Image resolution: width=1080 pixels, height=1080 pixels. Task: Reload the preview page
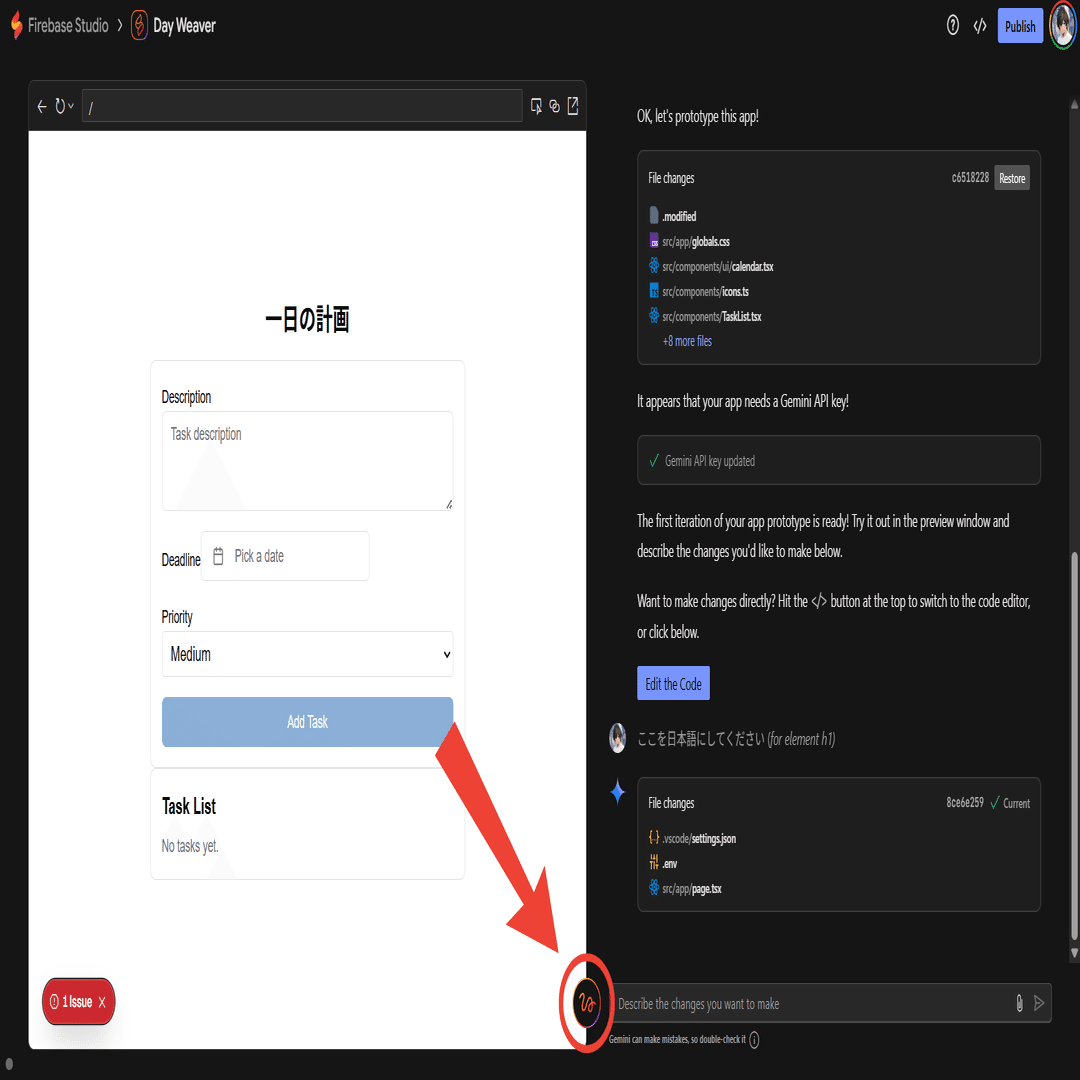pyautogui.click(x=60, y=106)
